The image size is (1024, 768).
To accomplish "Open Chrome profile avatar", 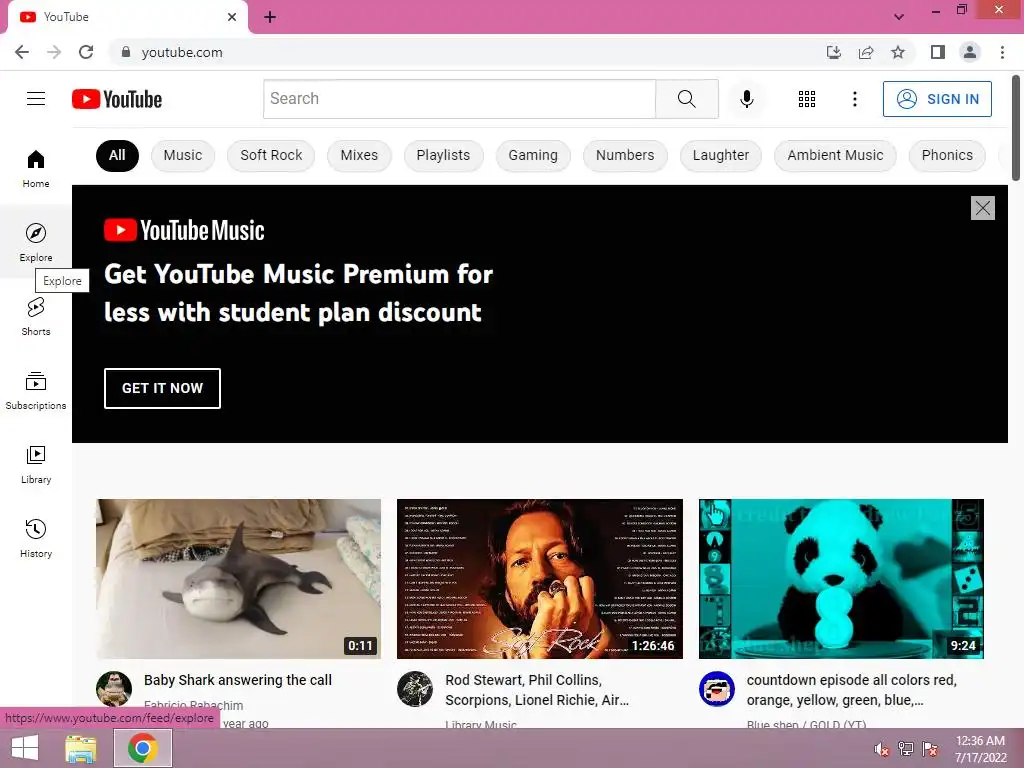I will click(x=970, y=52).
